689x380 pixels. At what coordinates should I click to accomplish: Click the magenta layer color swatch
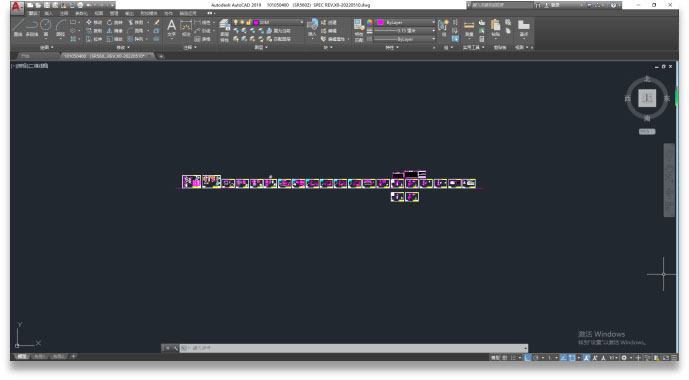click(256, 22)
